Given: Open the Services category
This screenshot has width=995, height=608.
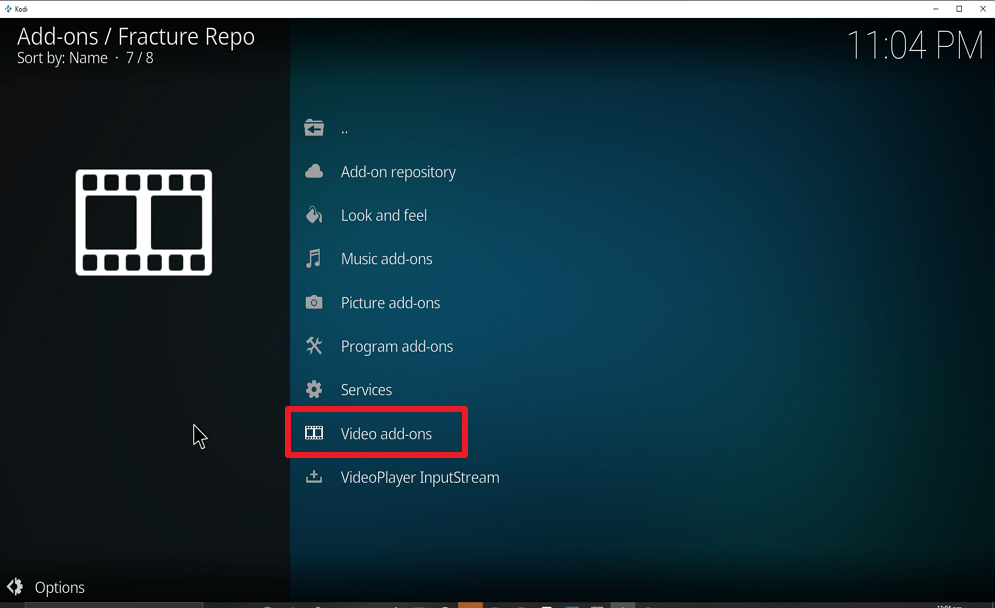Looking at the screenshot, I should tap(366, 390).
